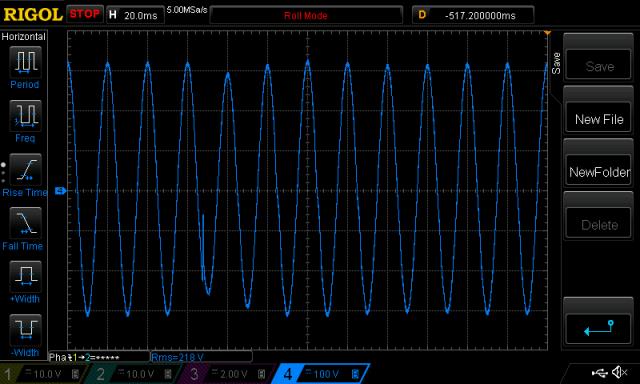Select the Freq measurement icon
Image resolution: width=640 pixels, height=384 pixels.
[x=25, y=115]
